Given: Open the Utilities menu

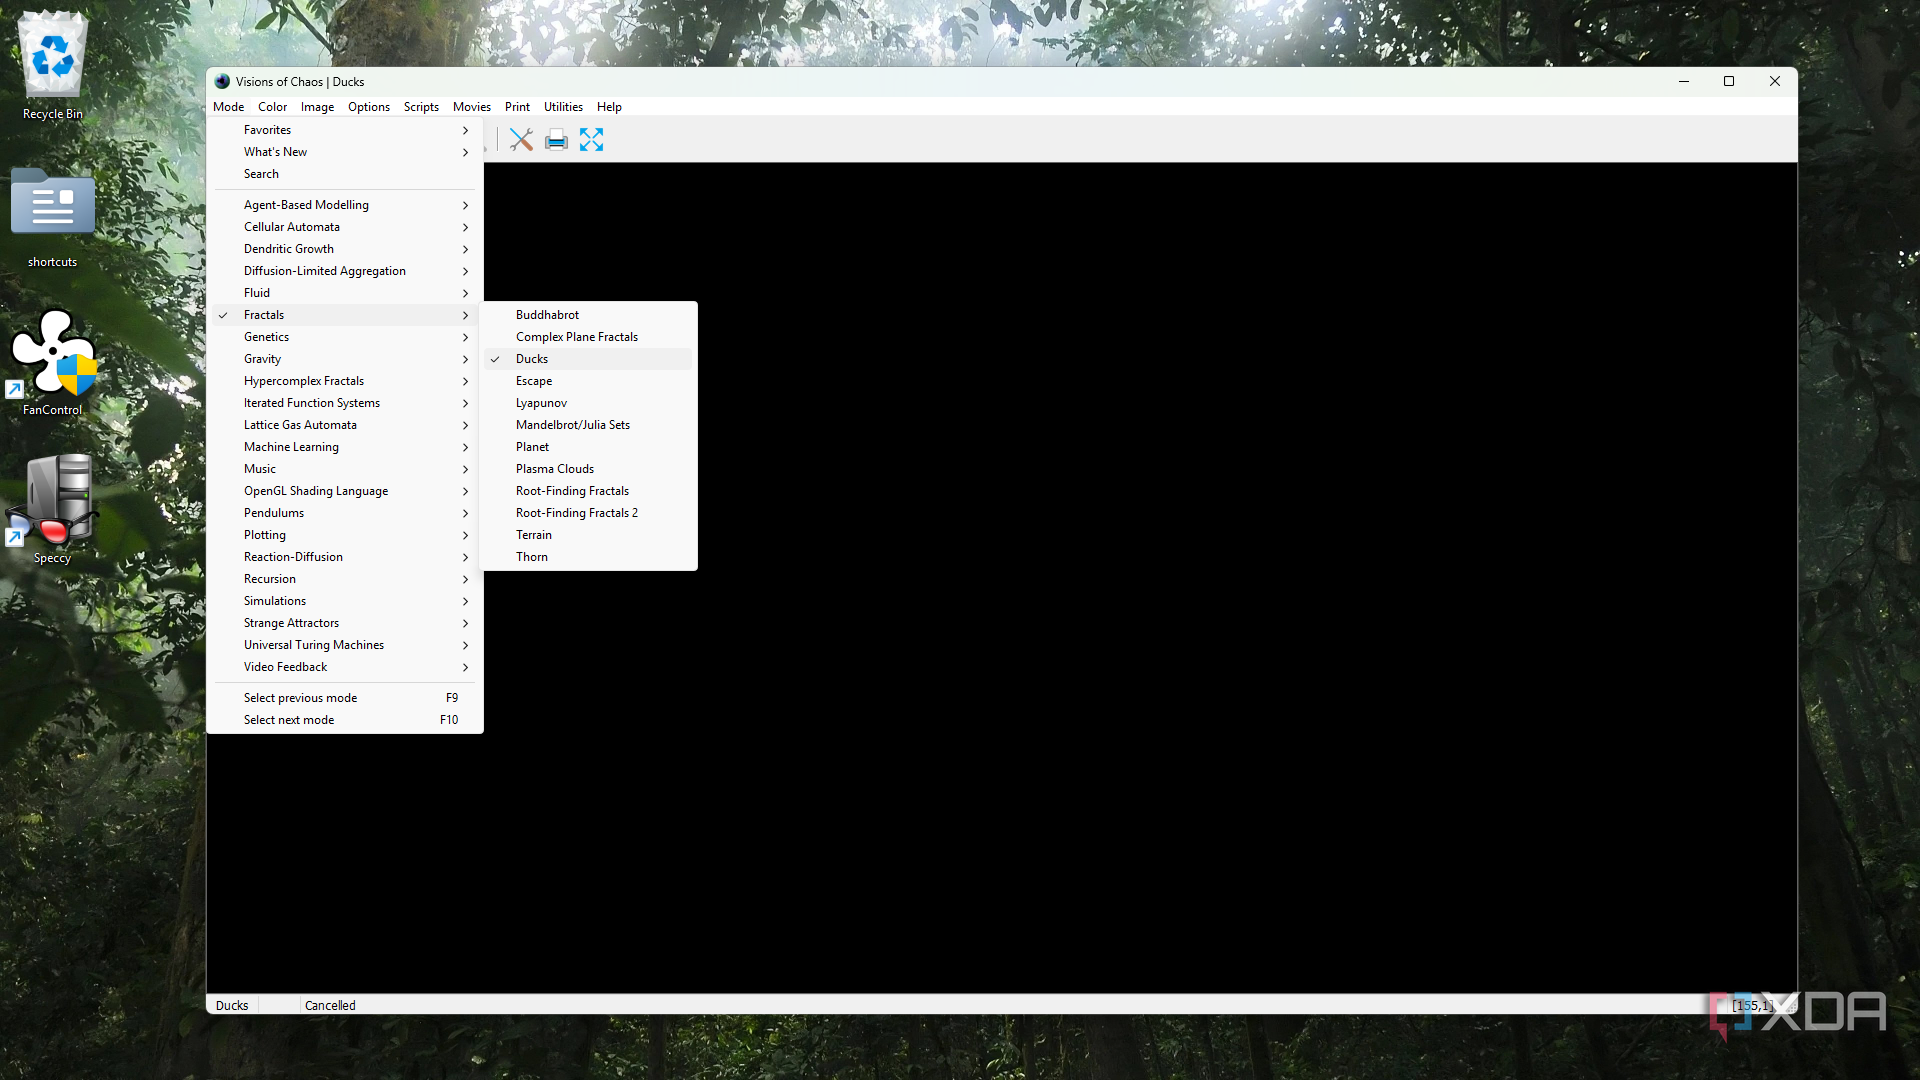Looking at the screenshot, I should (x=563, y=107).
